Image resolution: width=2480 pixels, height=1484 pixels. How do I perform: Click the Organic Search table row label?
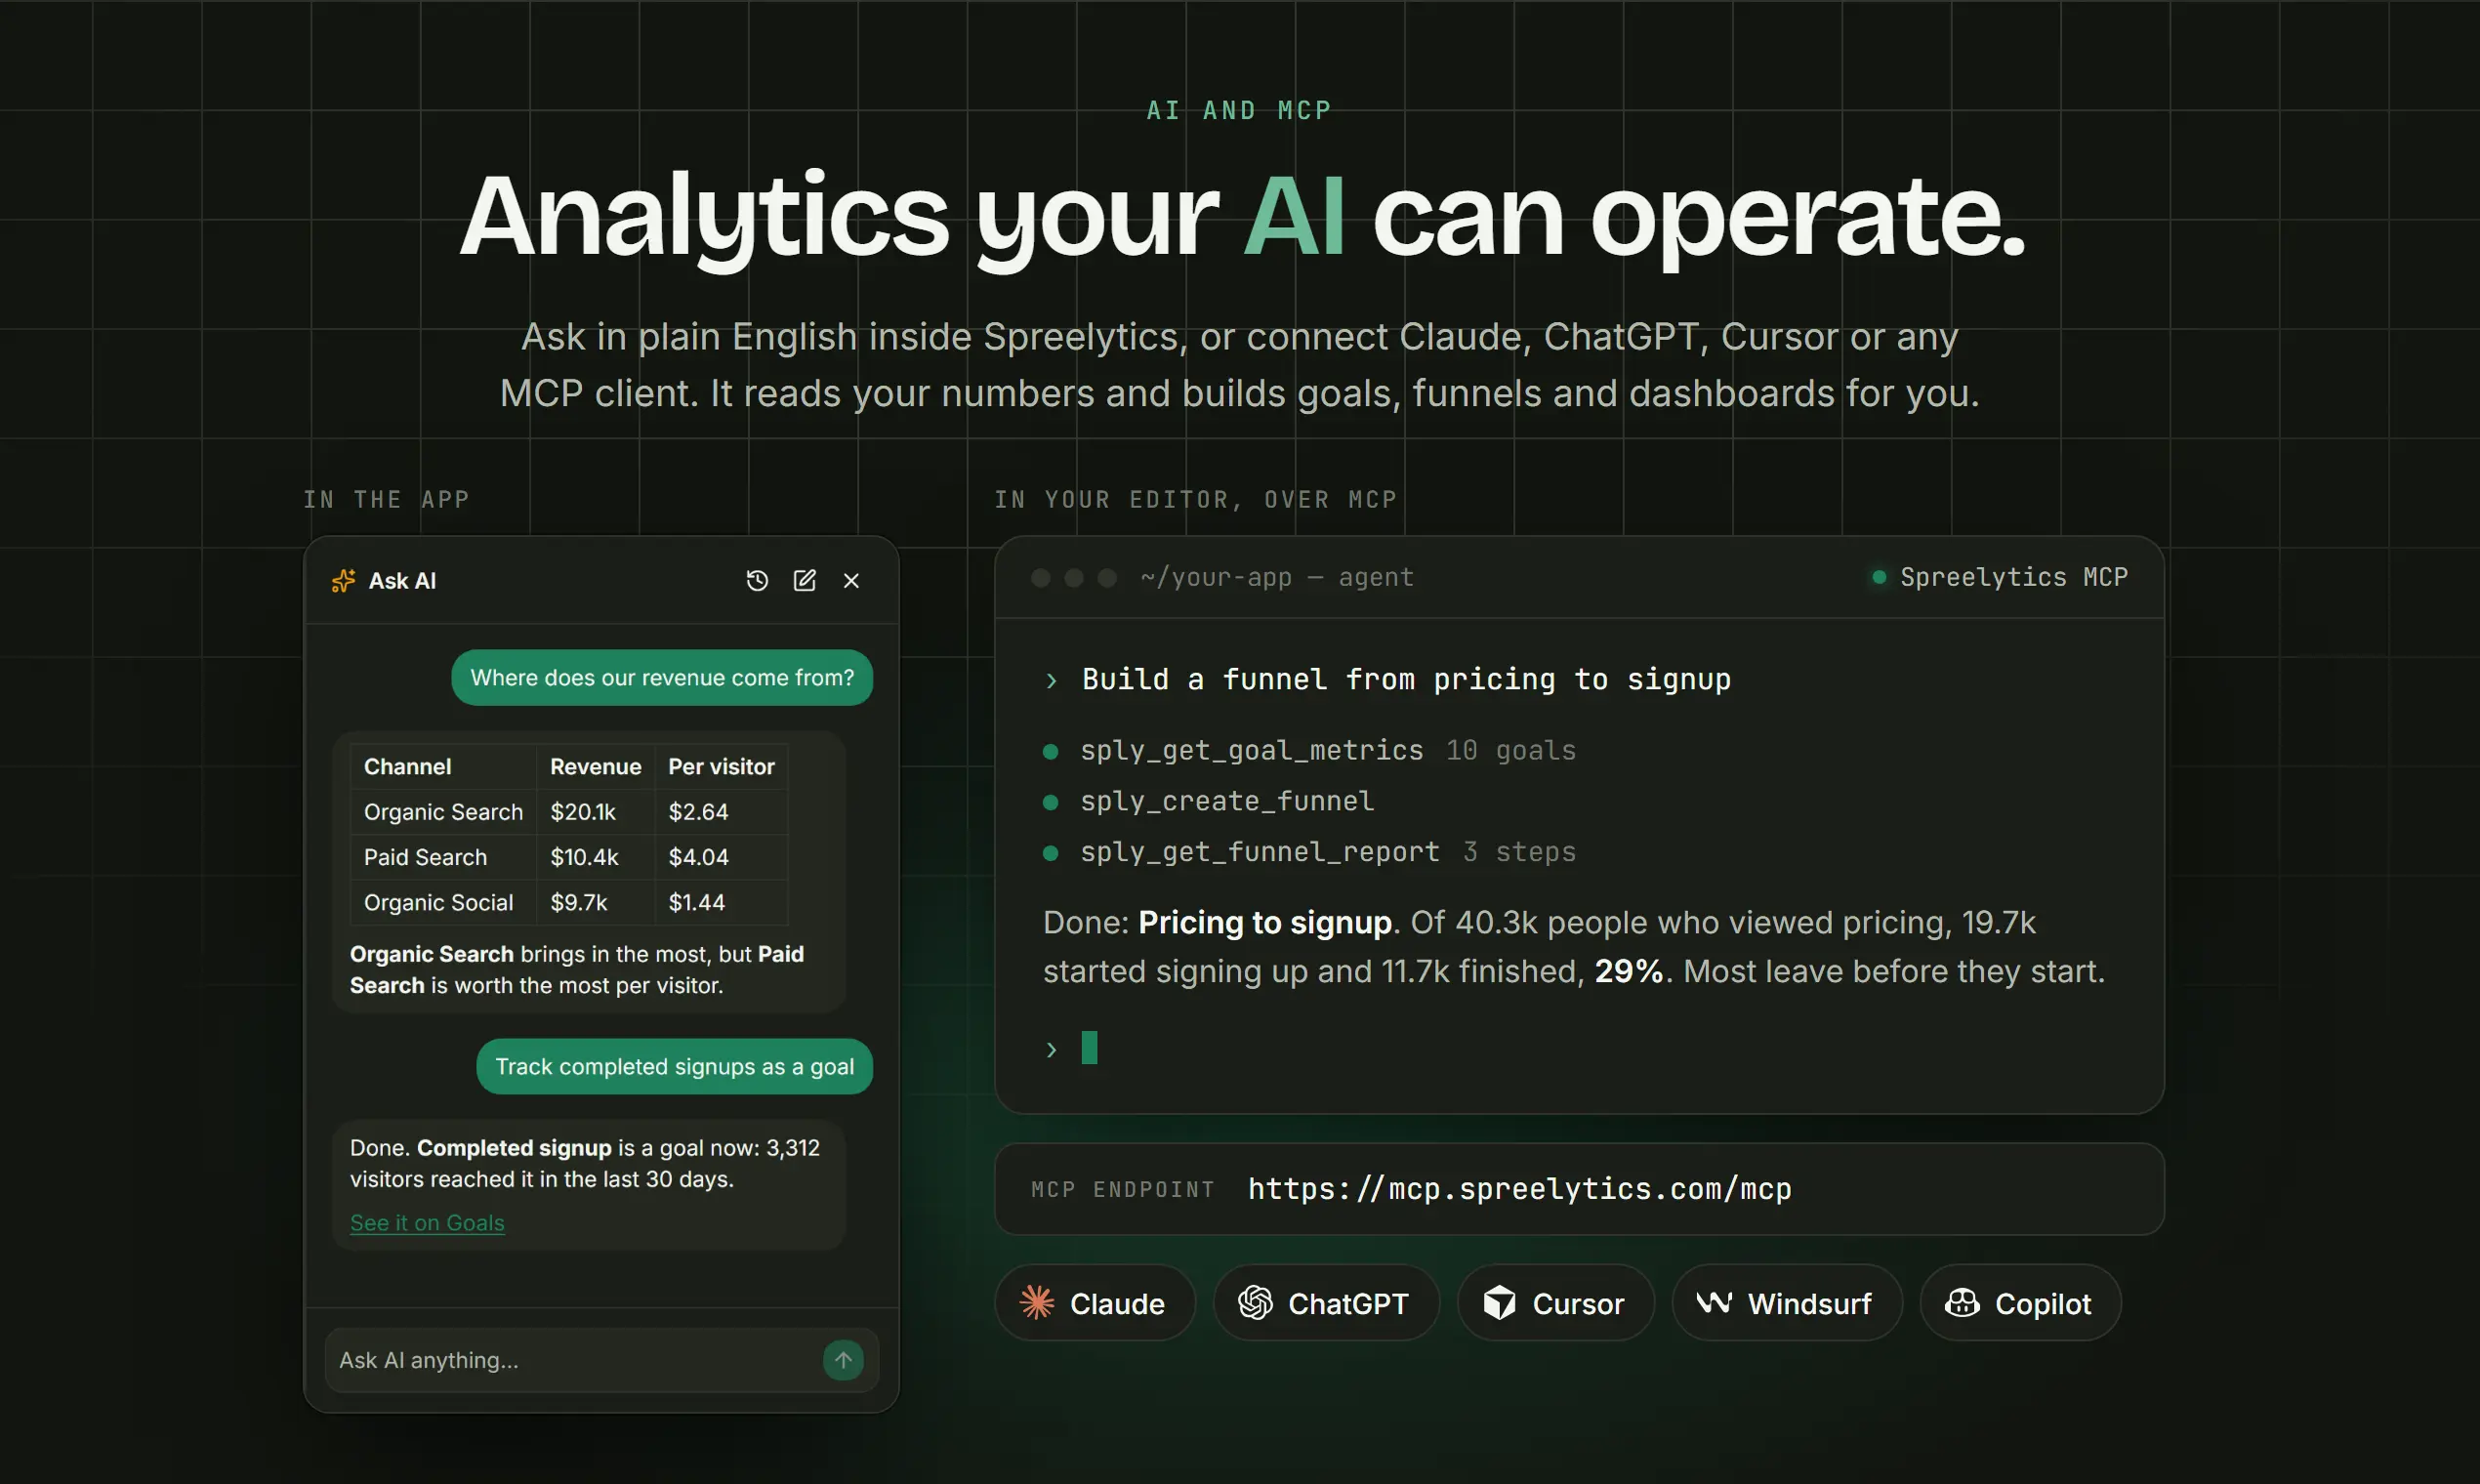(x=443, y=811)
